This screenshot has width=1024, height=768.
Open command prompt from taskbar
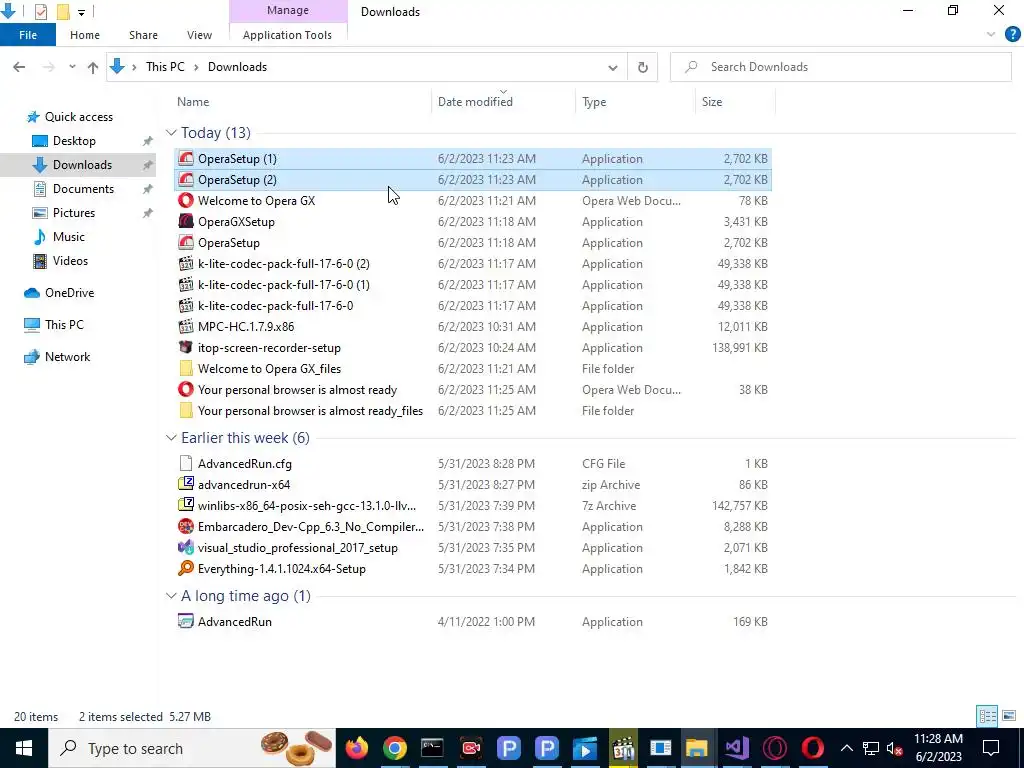[x=432, y=748]
